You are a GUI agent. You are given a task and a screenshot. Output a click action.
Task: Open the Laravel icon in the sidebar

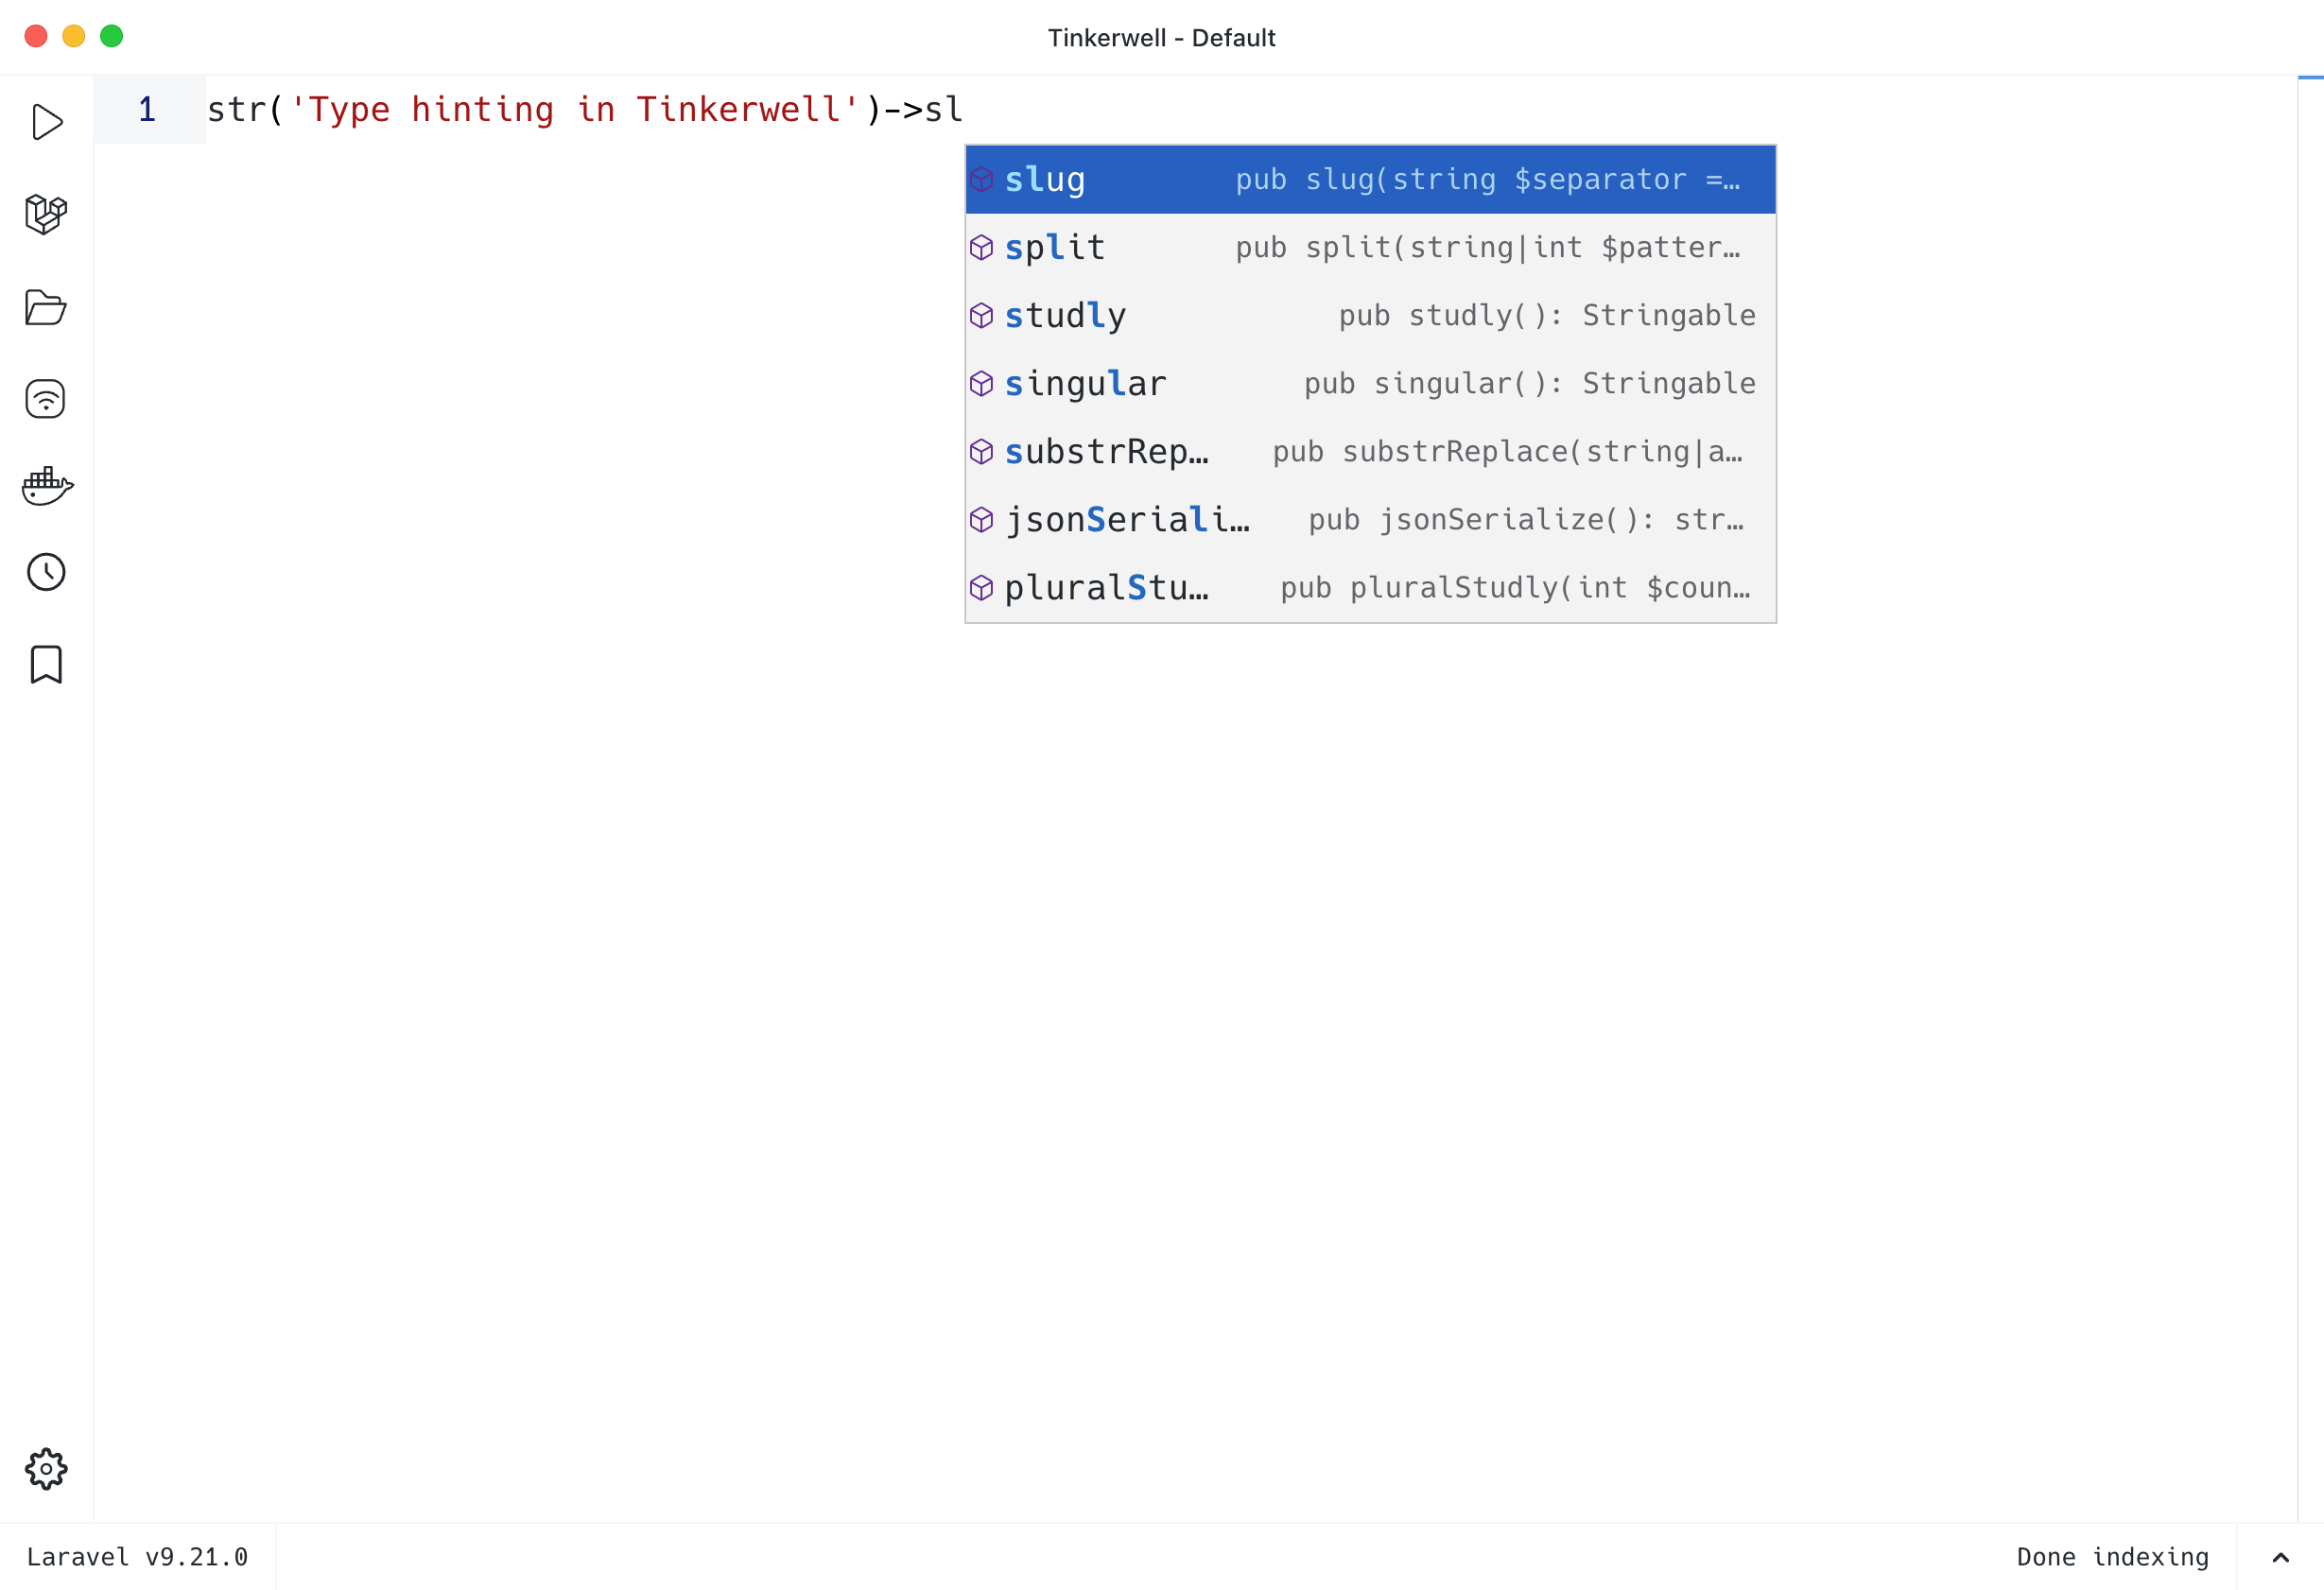pos(46,214)
